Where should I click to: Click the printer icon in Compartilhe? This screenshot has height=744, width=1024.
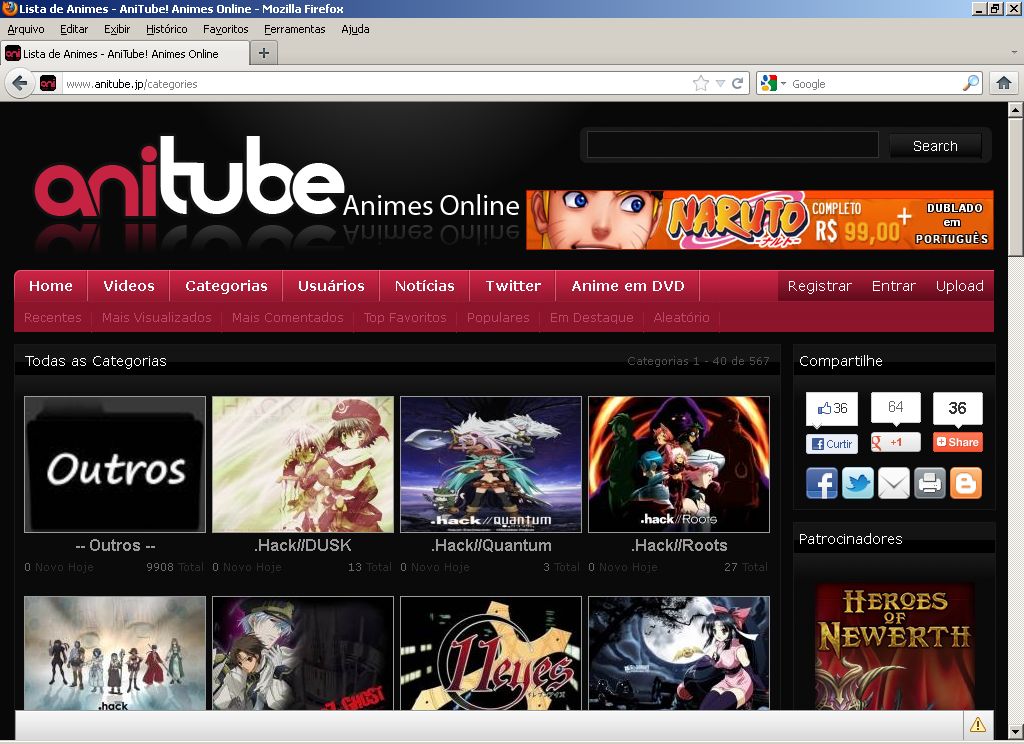929,483
